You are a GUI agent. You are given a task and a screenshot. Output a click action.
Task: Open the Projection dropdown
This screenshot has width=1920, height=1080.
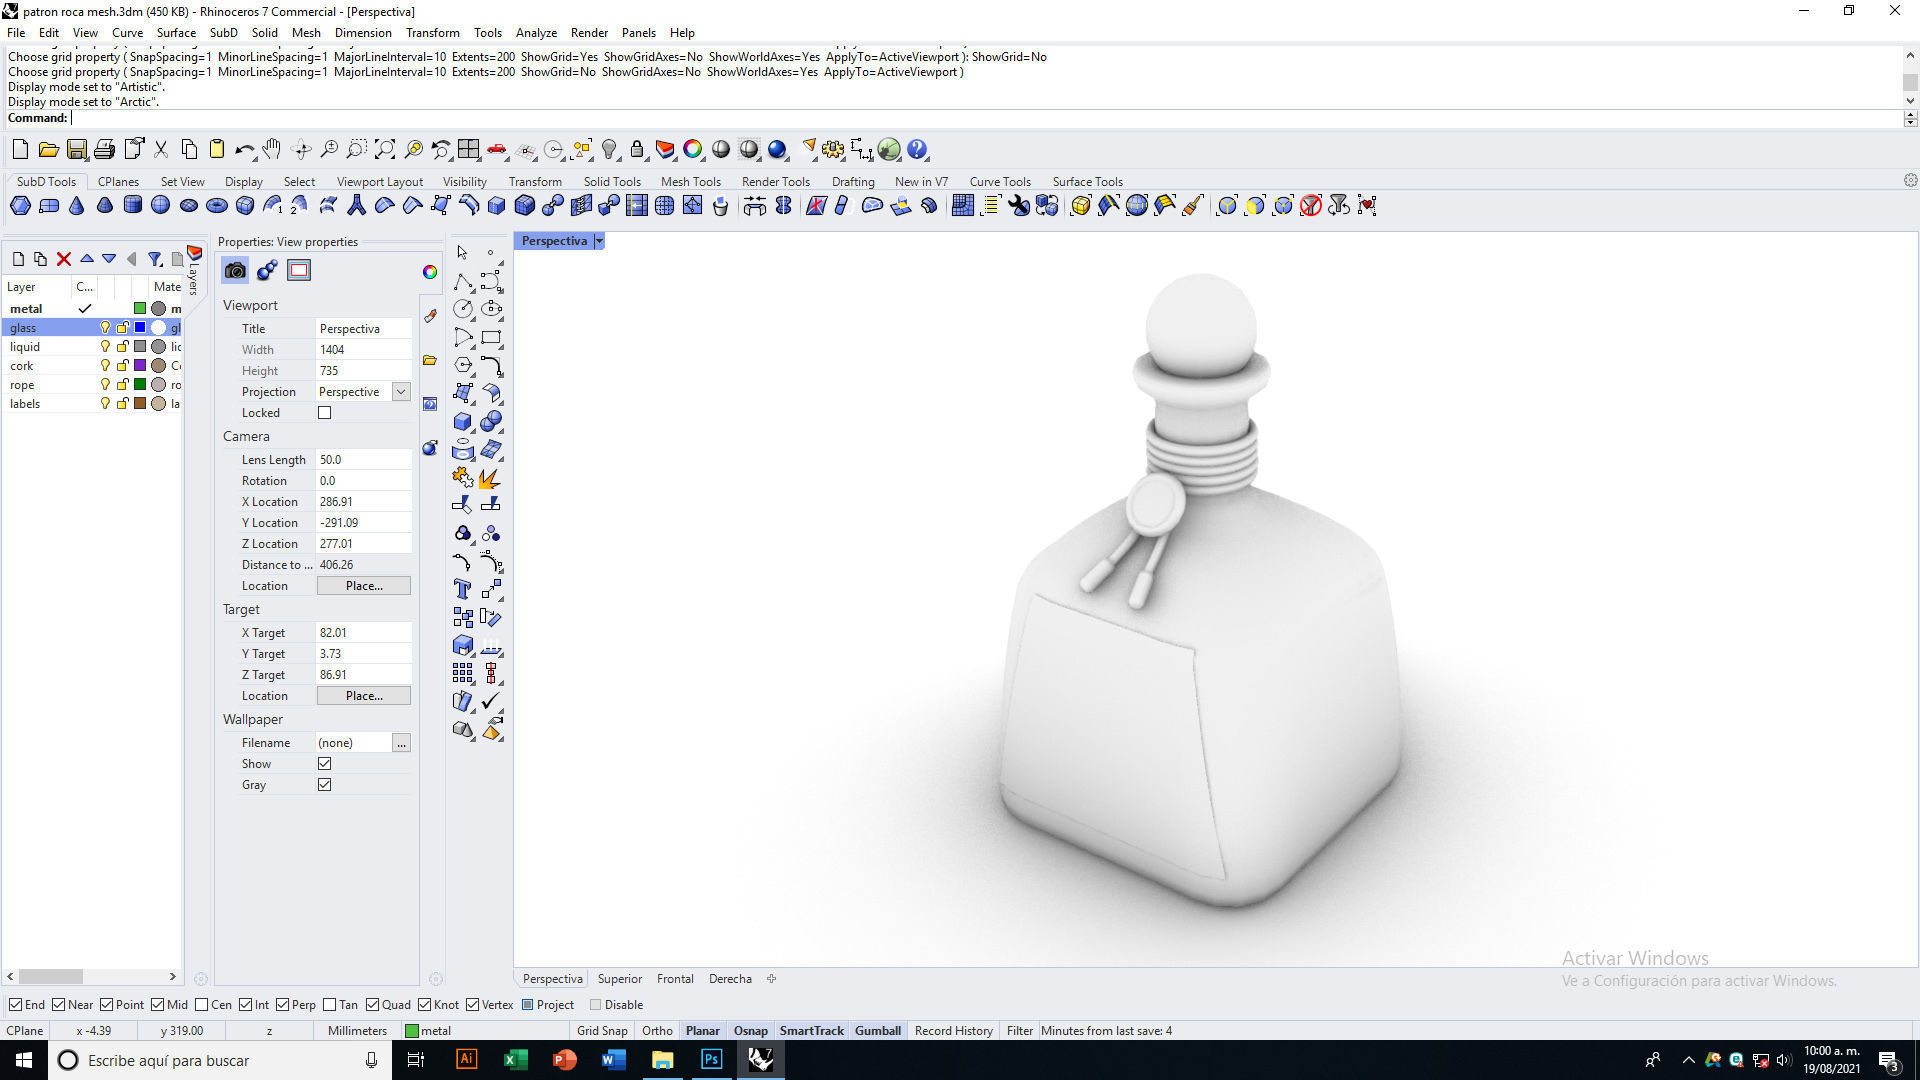tap(401, 392)
